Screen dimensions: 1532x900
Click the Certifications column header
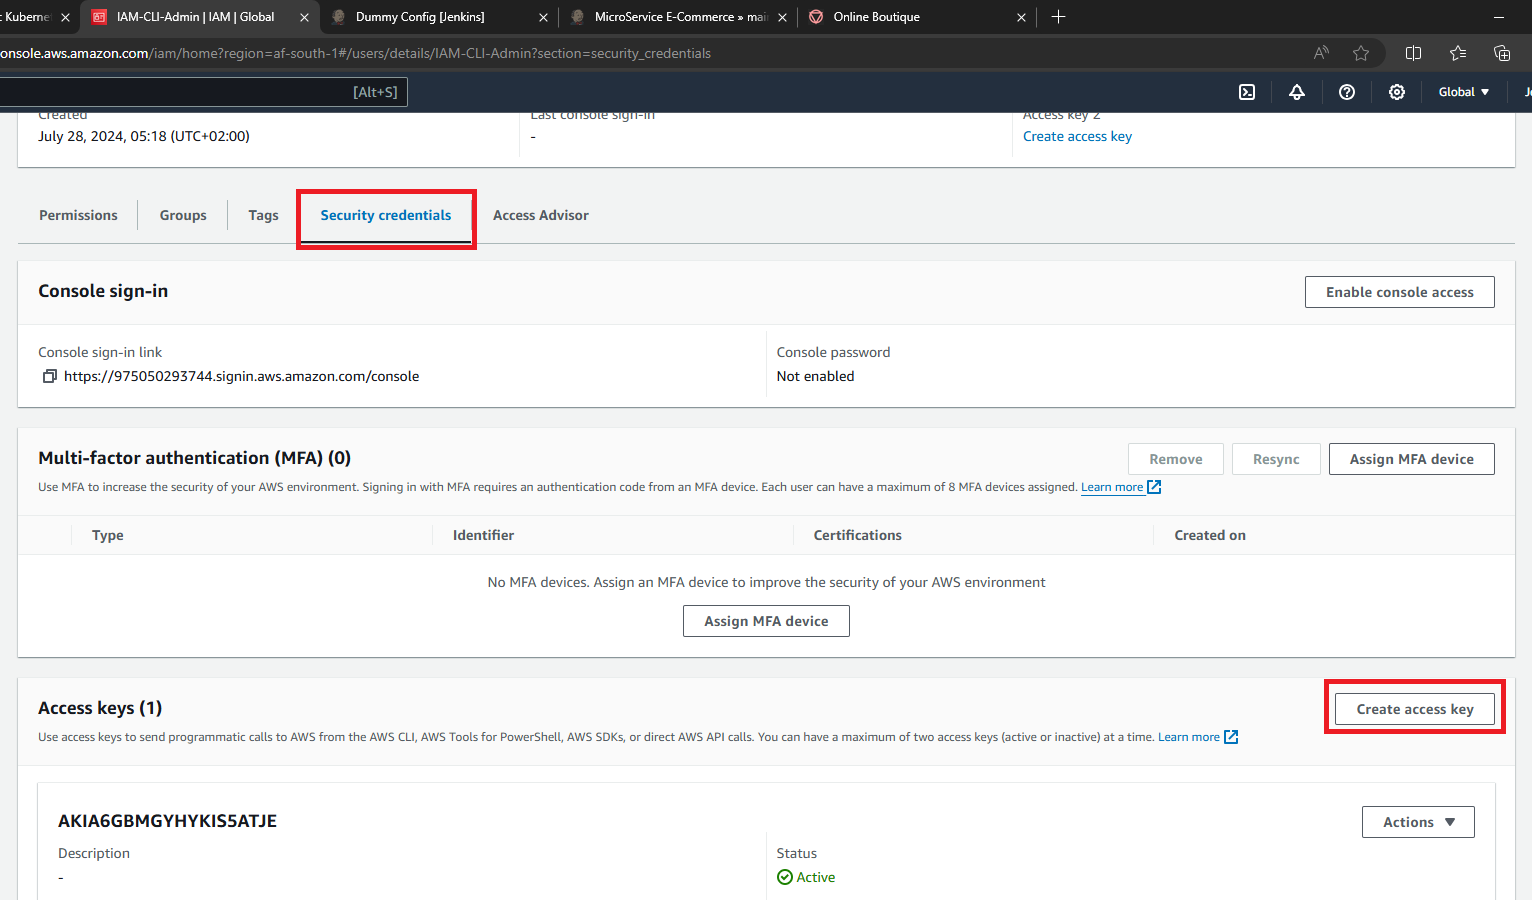point(857,535)
